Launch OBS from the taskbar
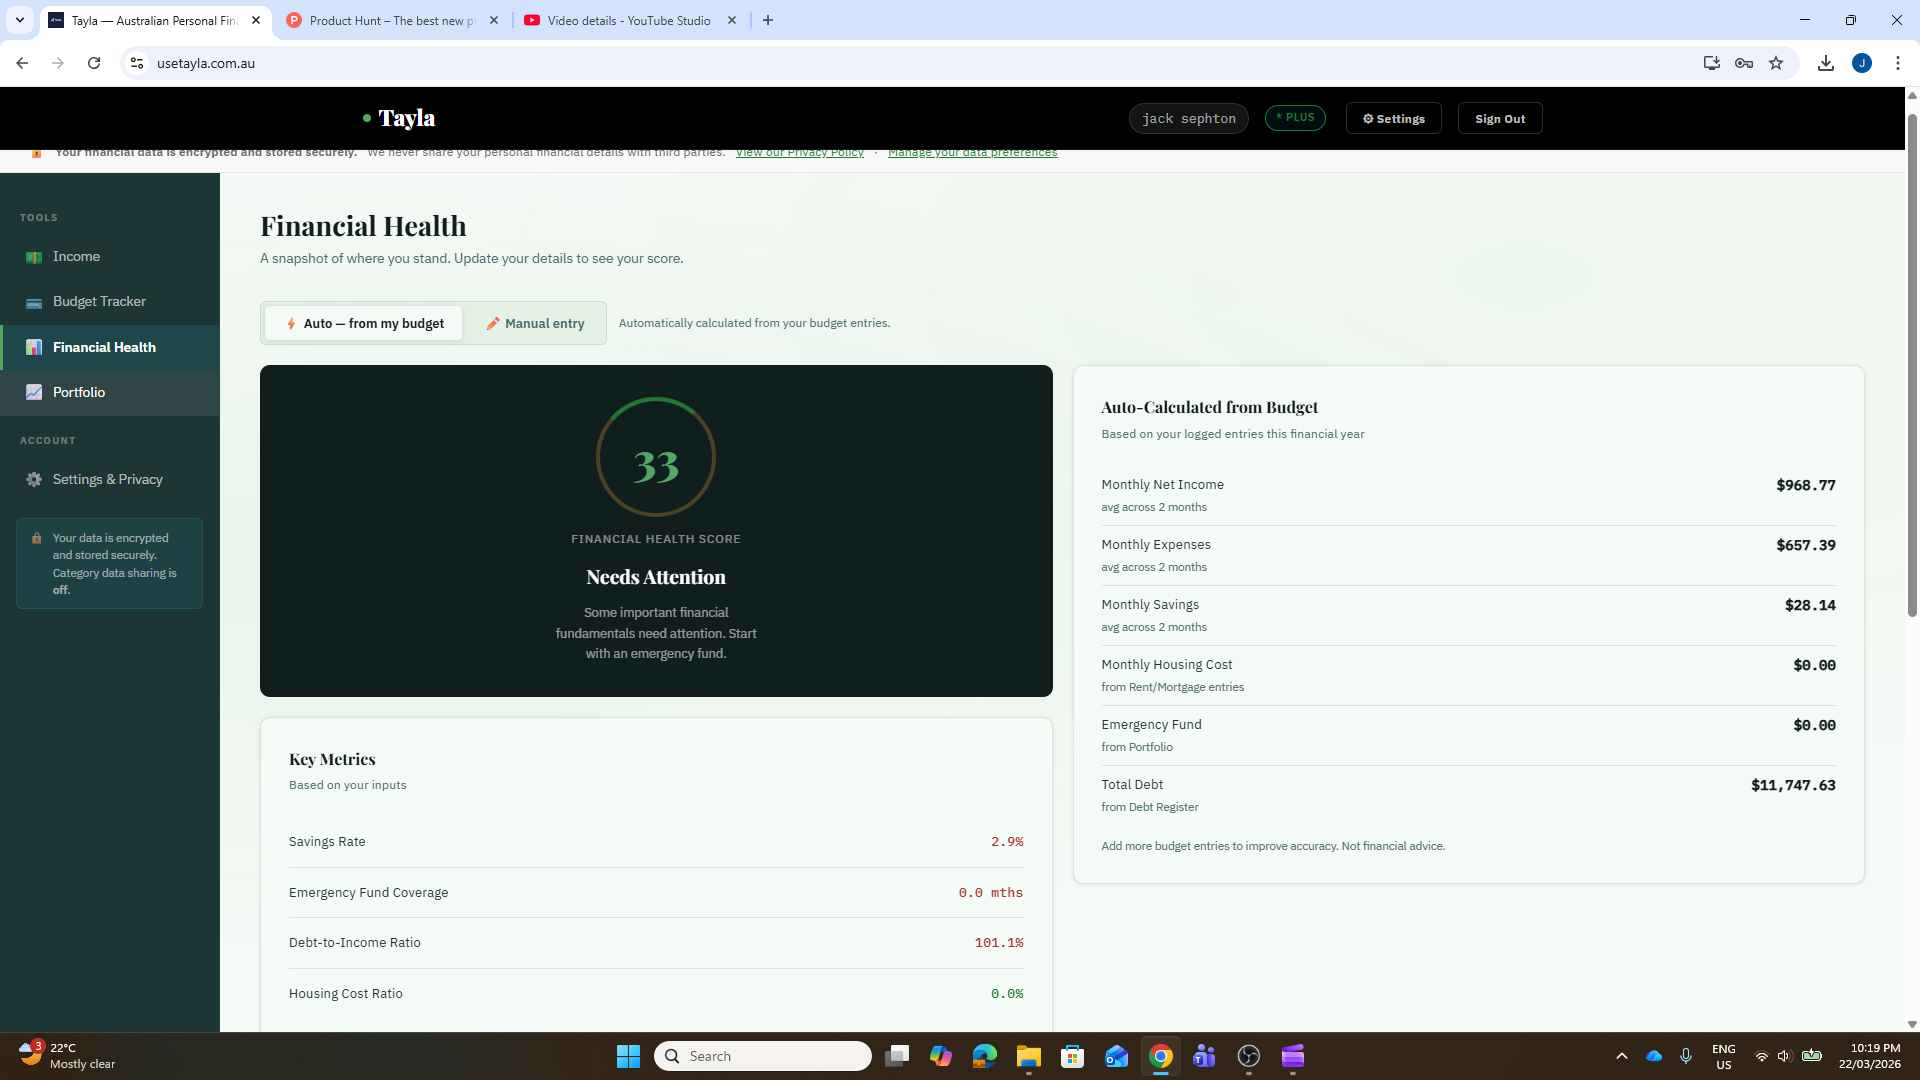 click(x=1248, y=1056)
